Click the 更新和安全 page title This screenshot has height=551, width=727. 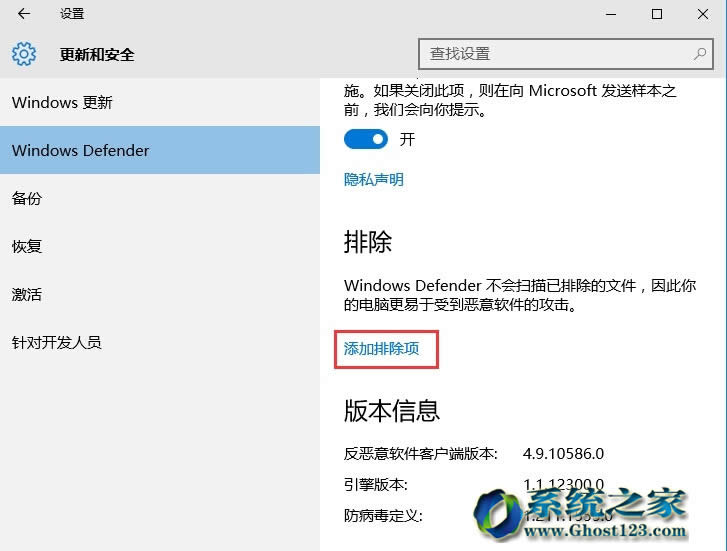pyautogui.click(x=97, y=54)
